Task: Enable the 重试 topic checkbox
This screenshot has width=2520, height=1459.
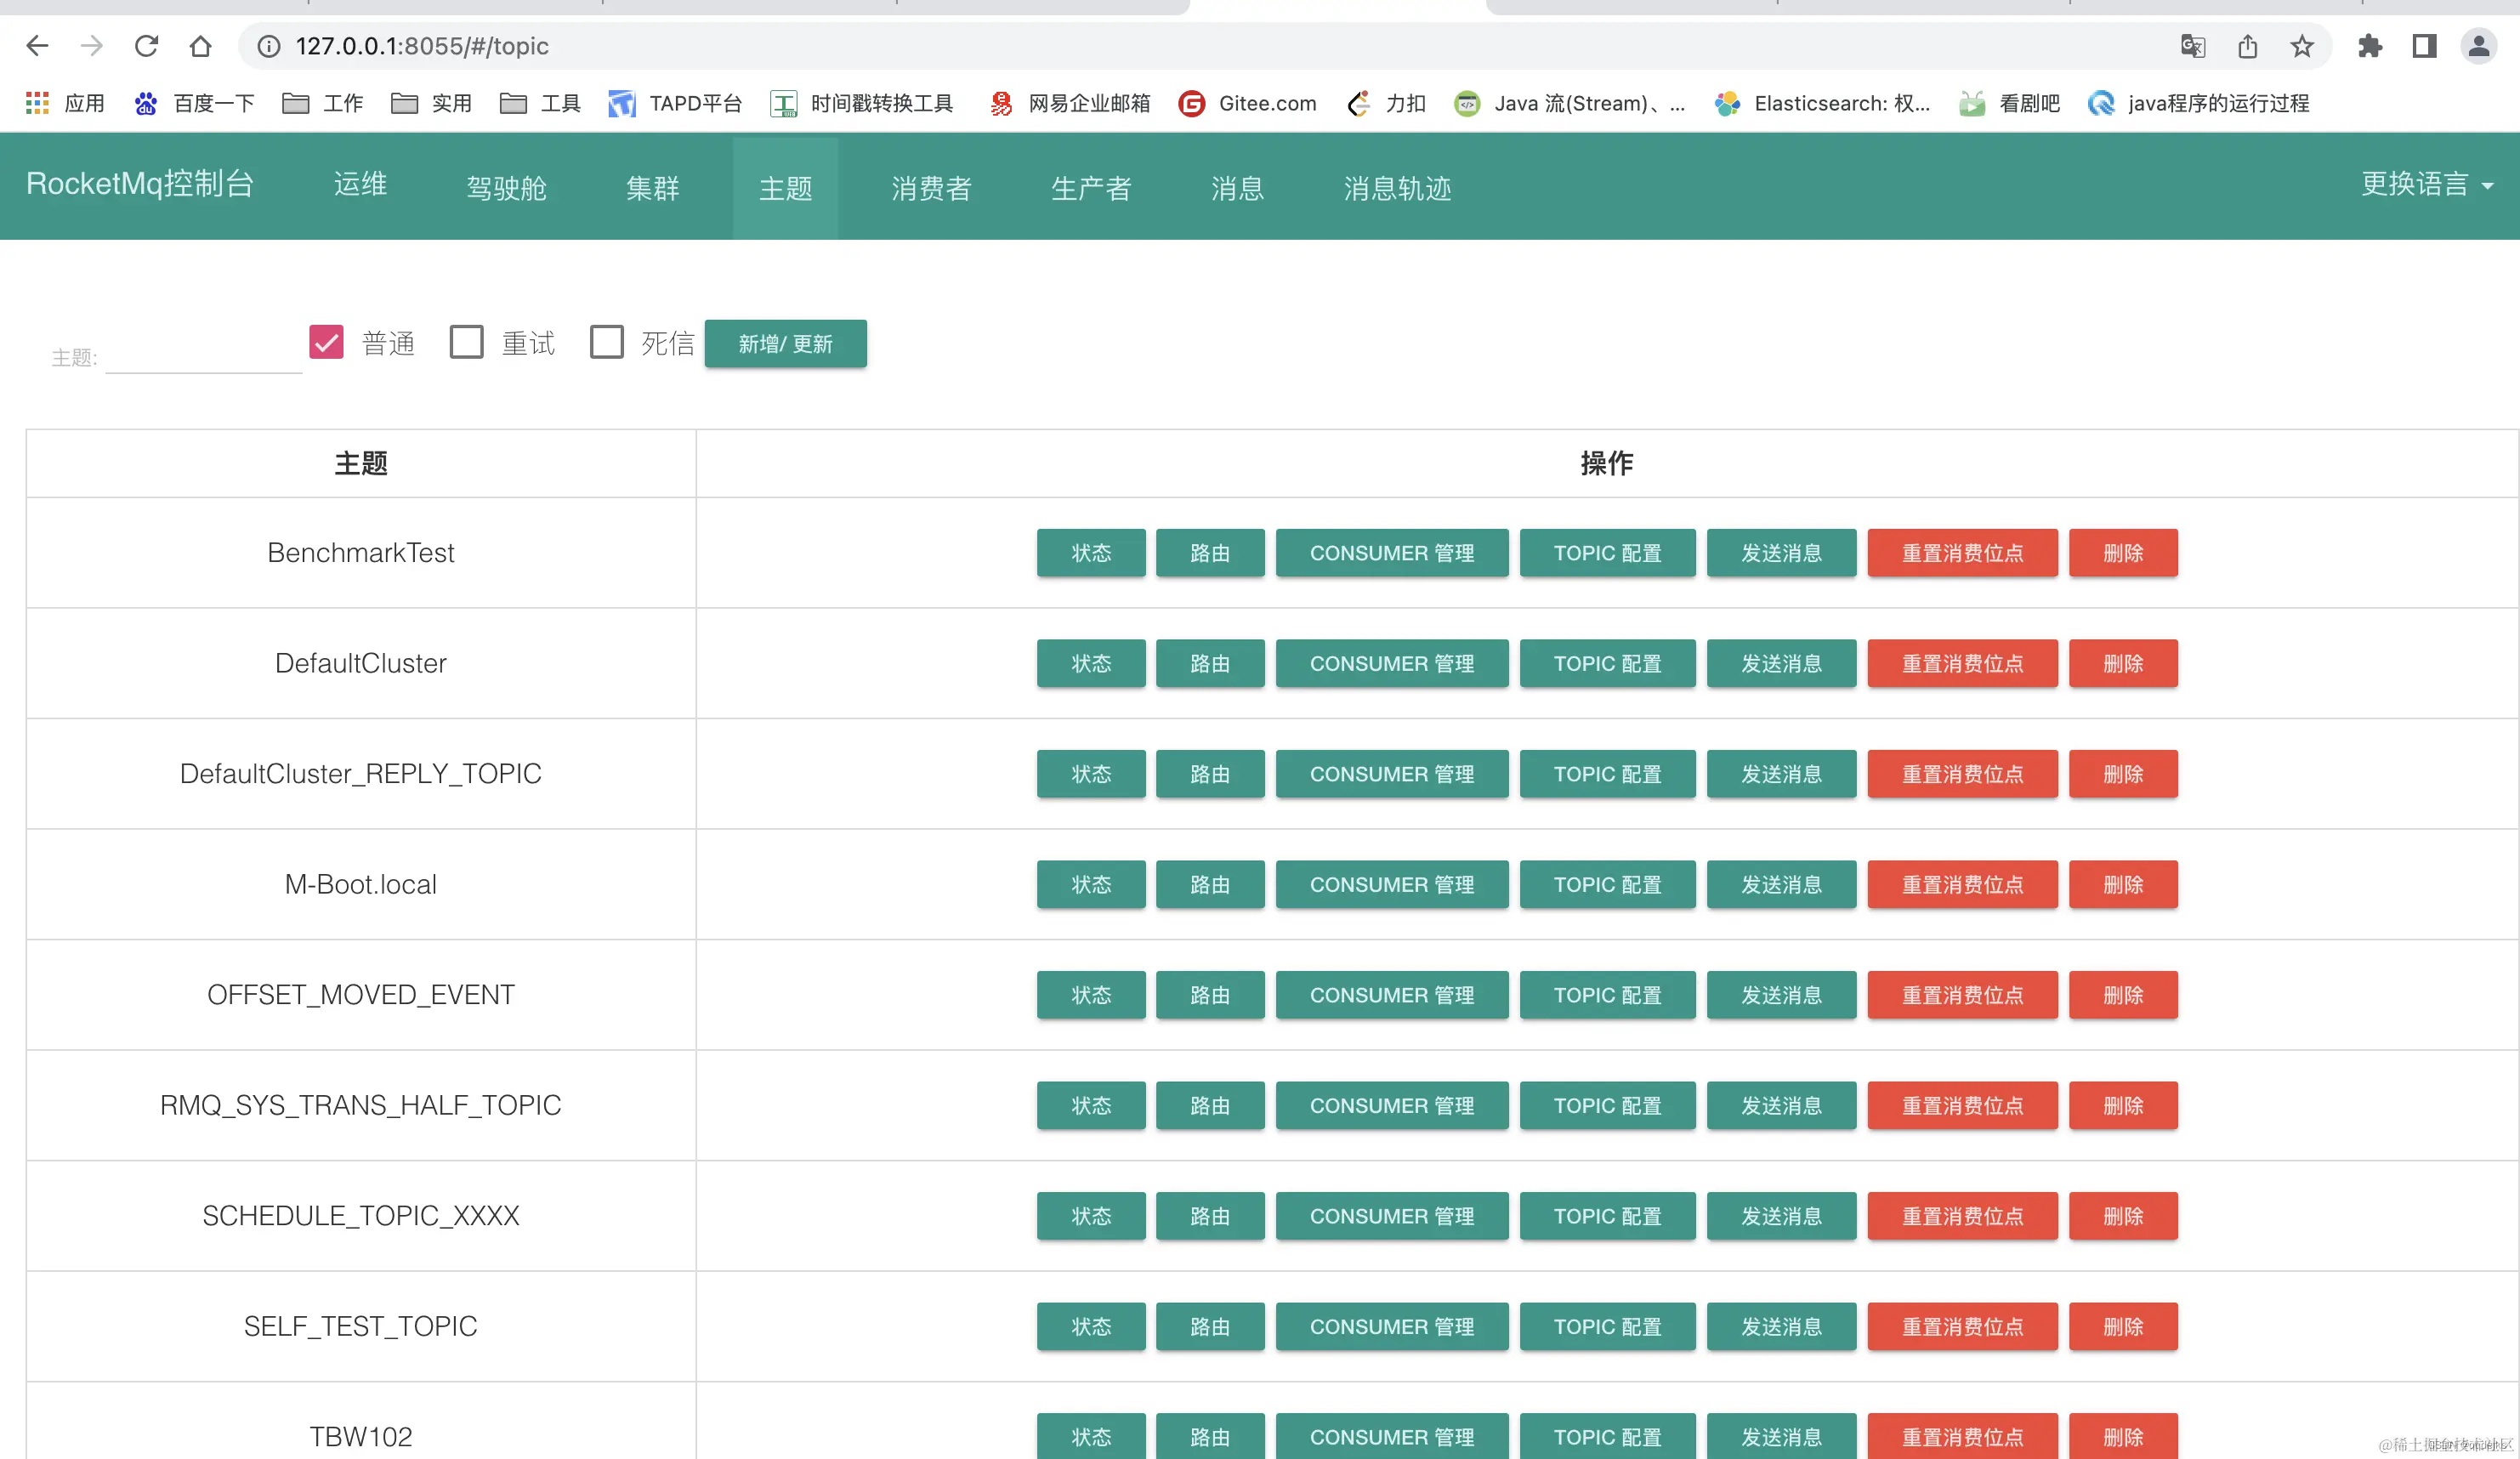Action: 466,342
